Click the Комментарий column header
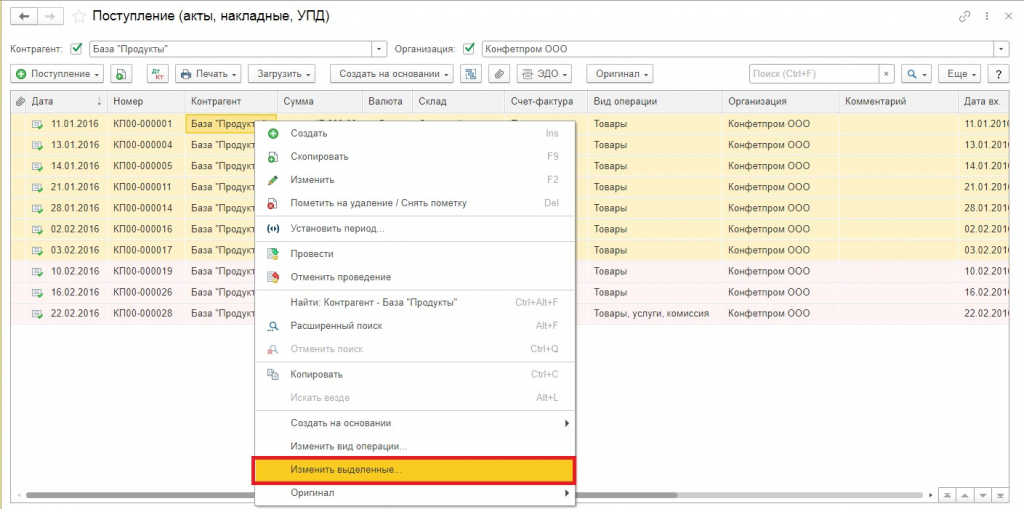The image size is (1024, 509). 899,101
